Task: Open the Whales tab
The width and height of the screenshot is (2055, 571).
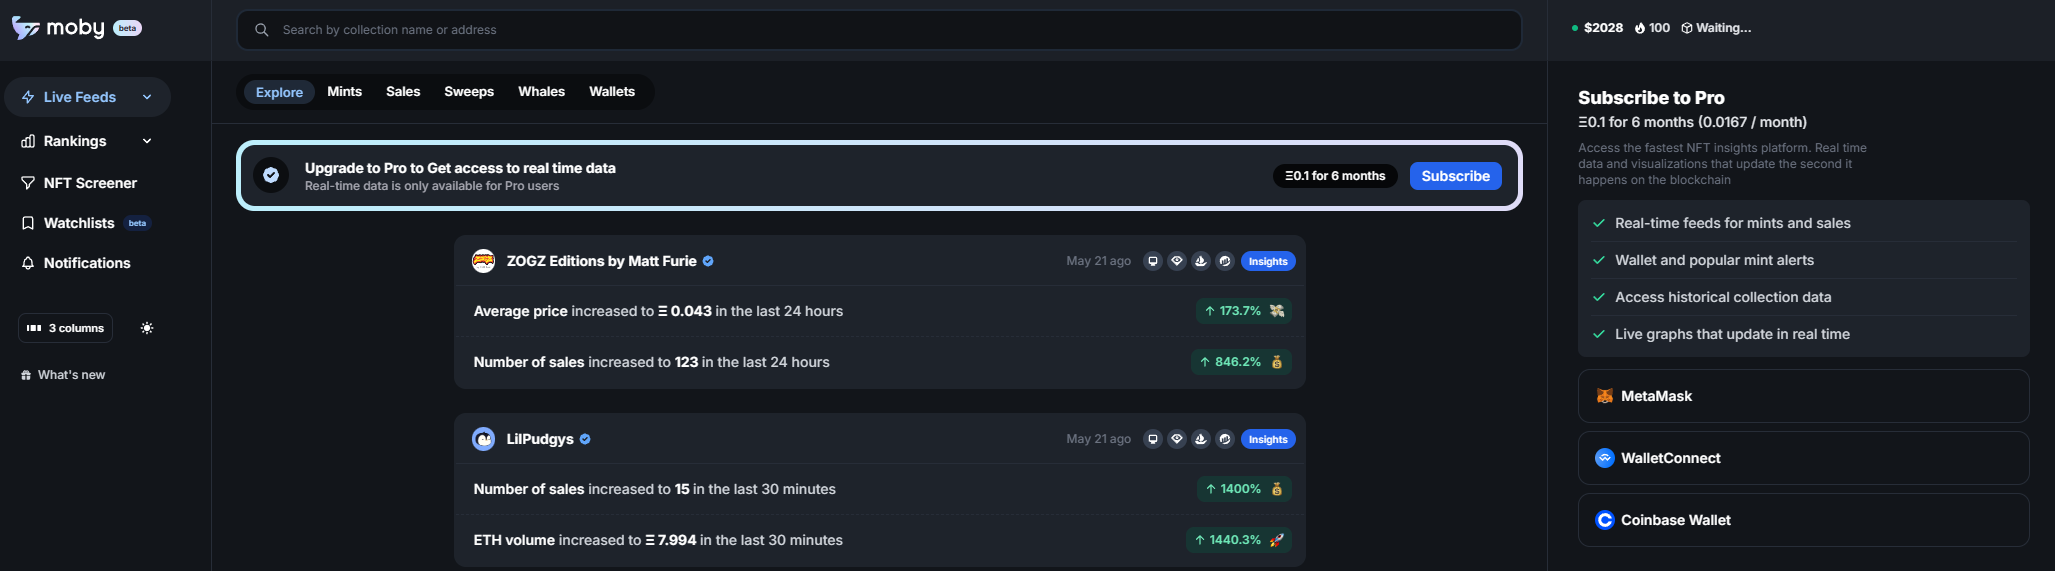Action: pos(541,92)
